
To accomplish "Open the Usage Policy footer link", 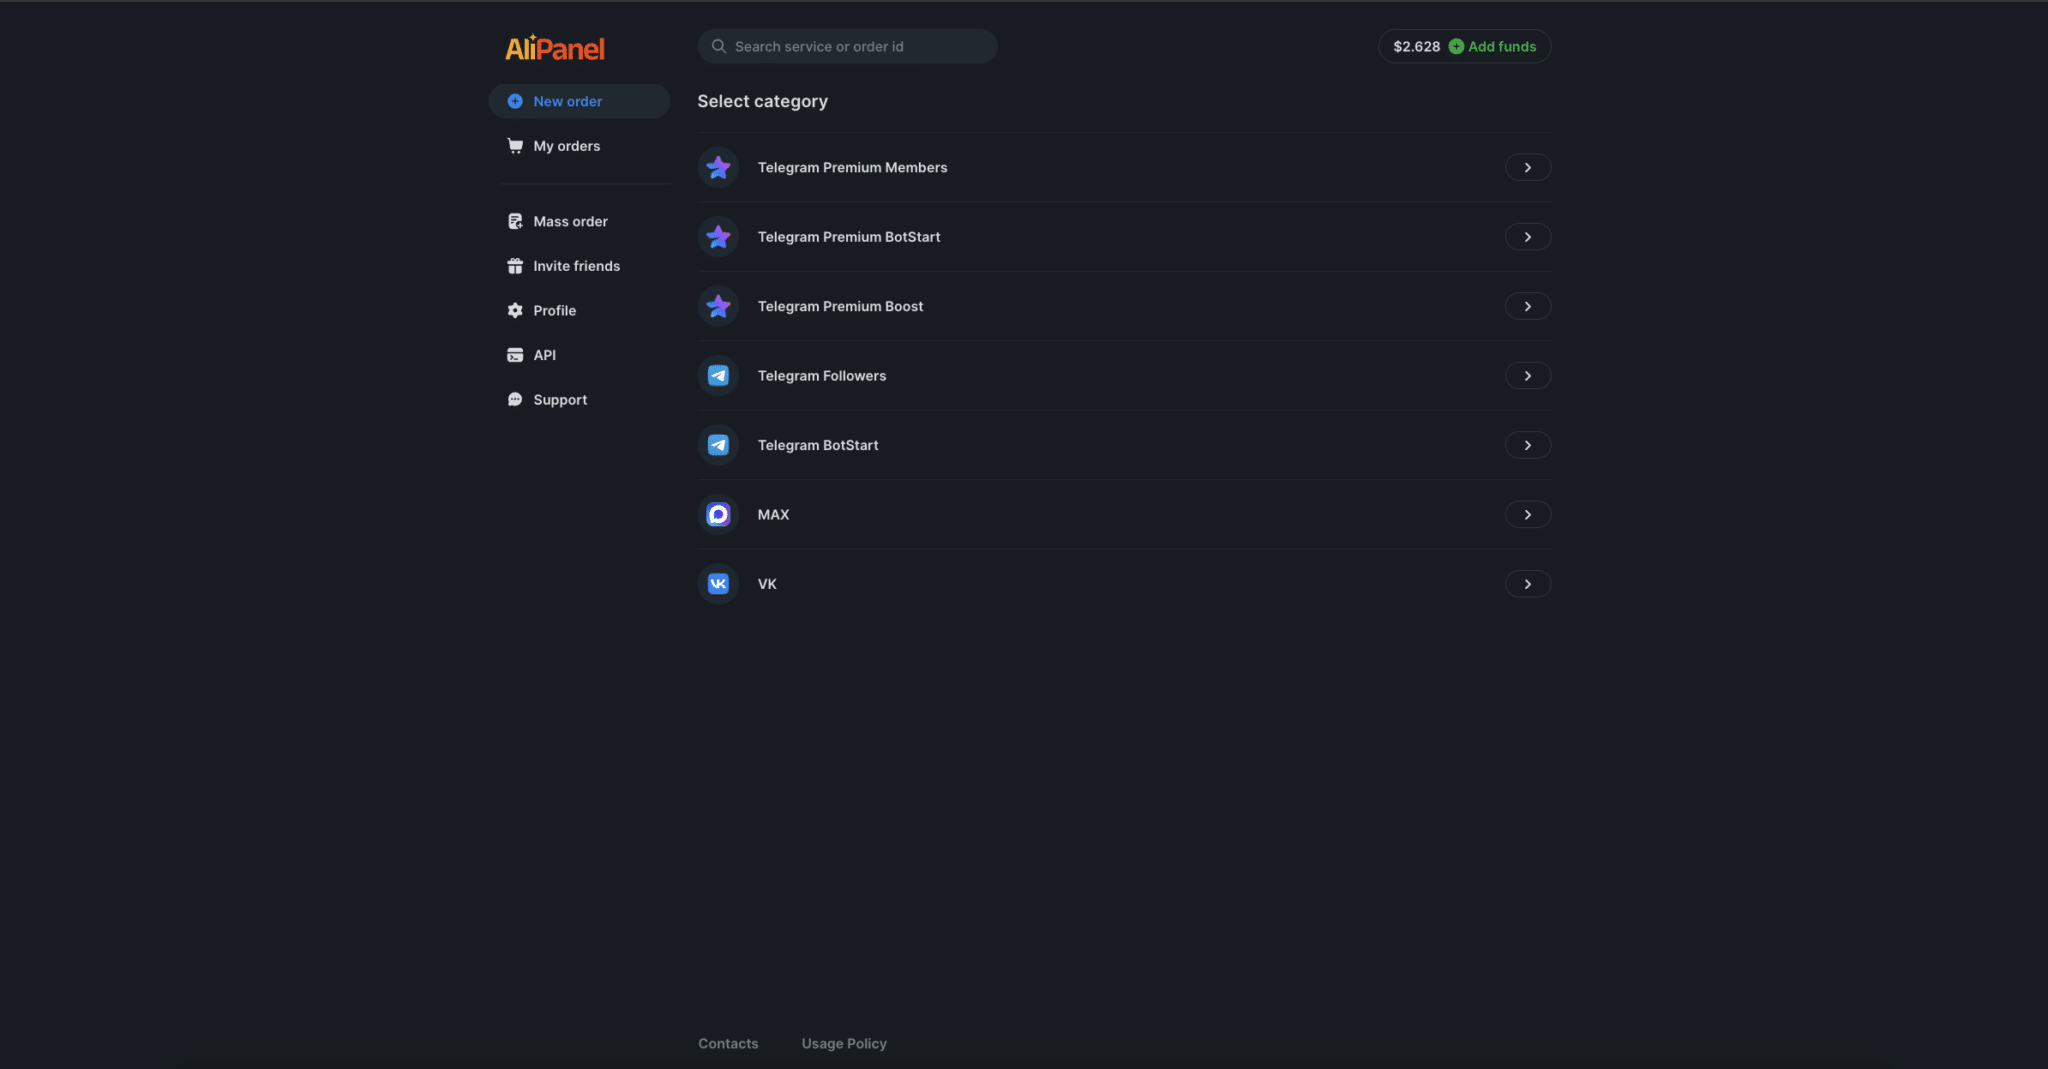I will pos(844,1043).
